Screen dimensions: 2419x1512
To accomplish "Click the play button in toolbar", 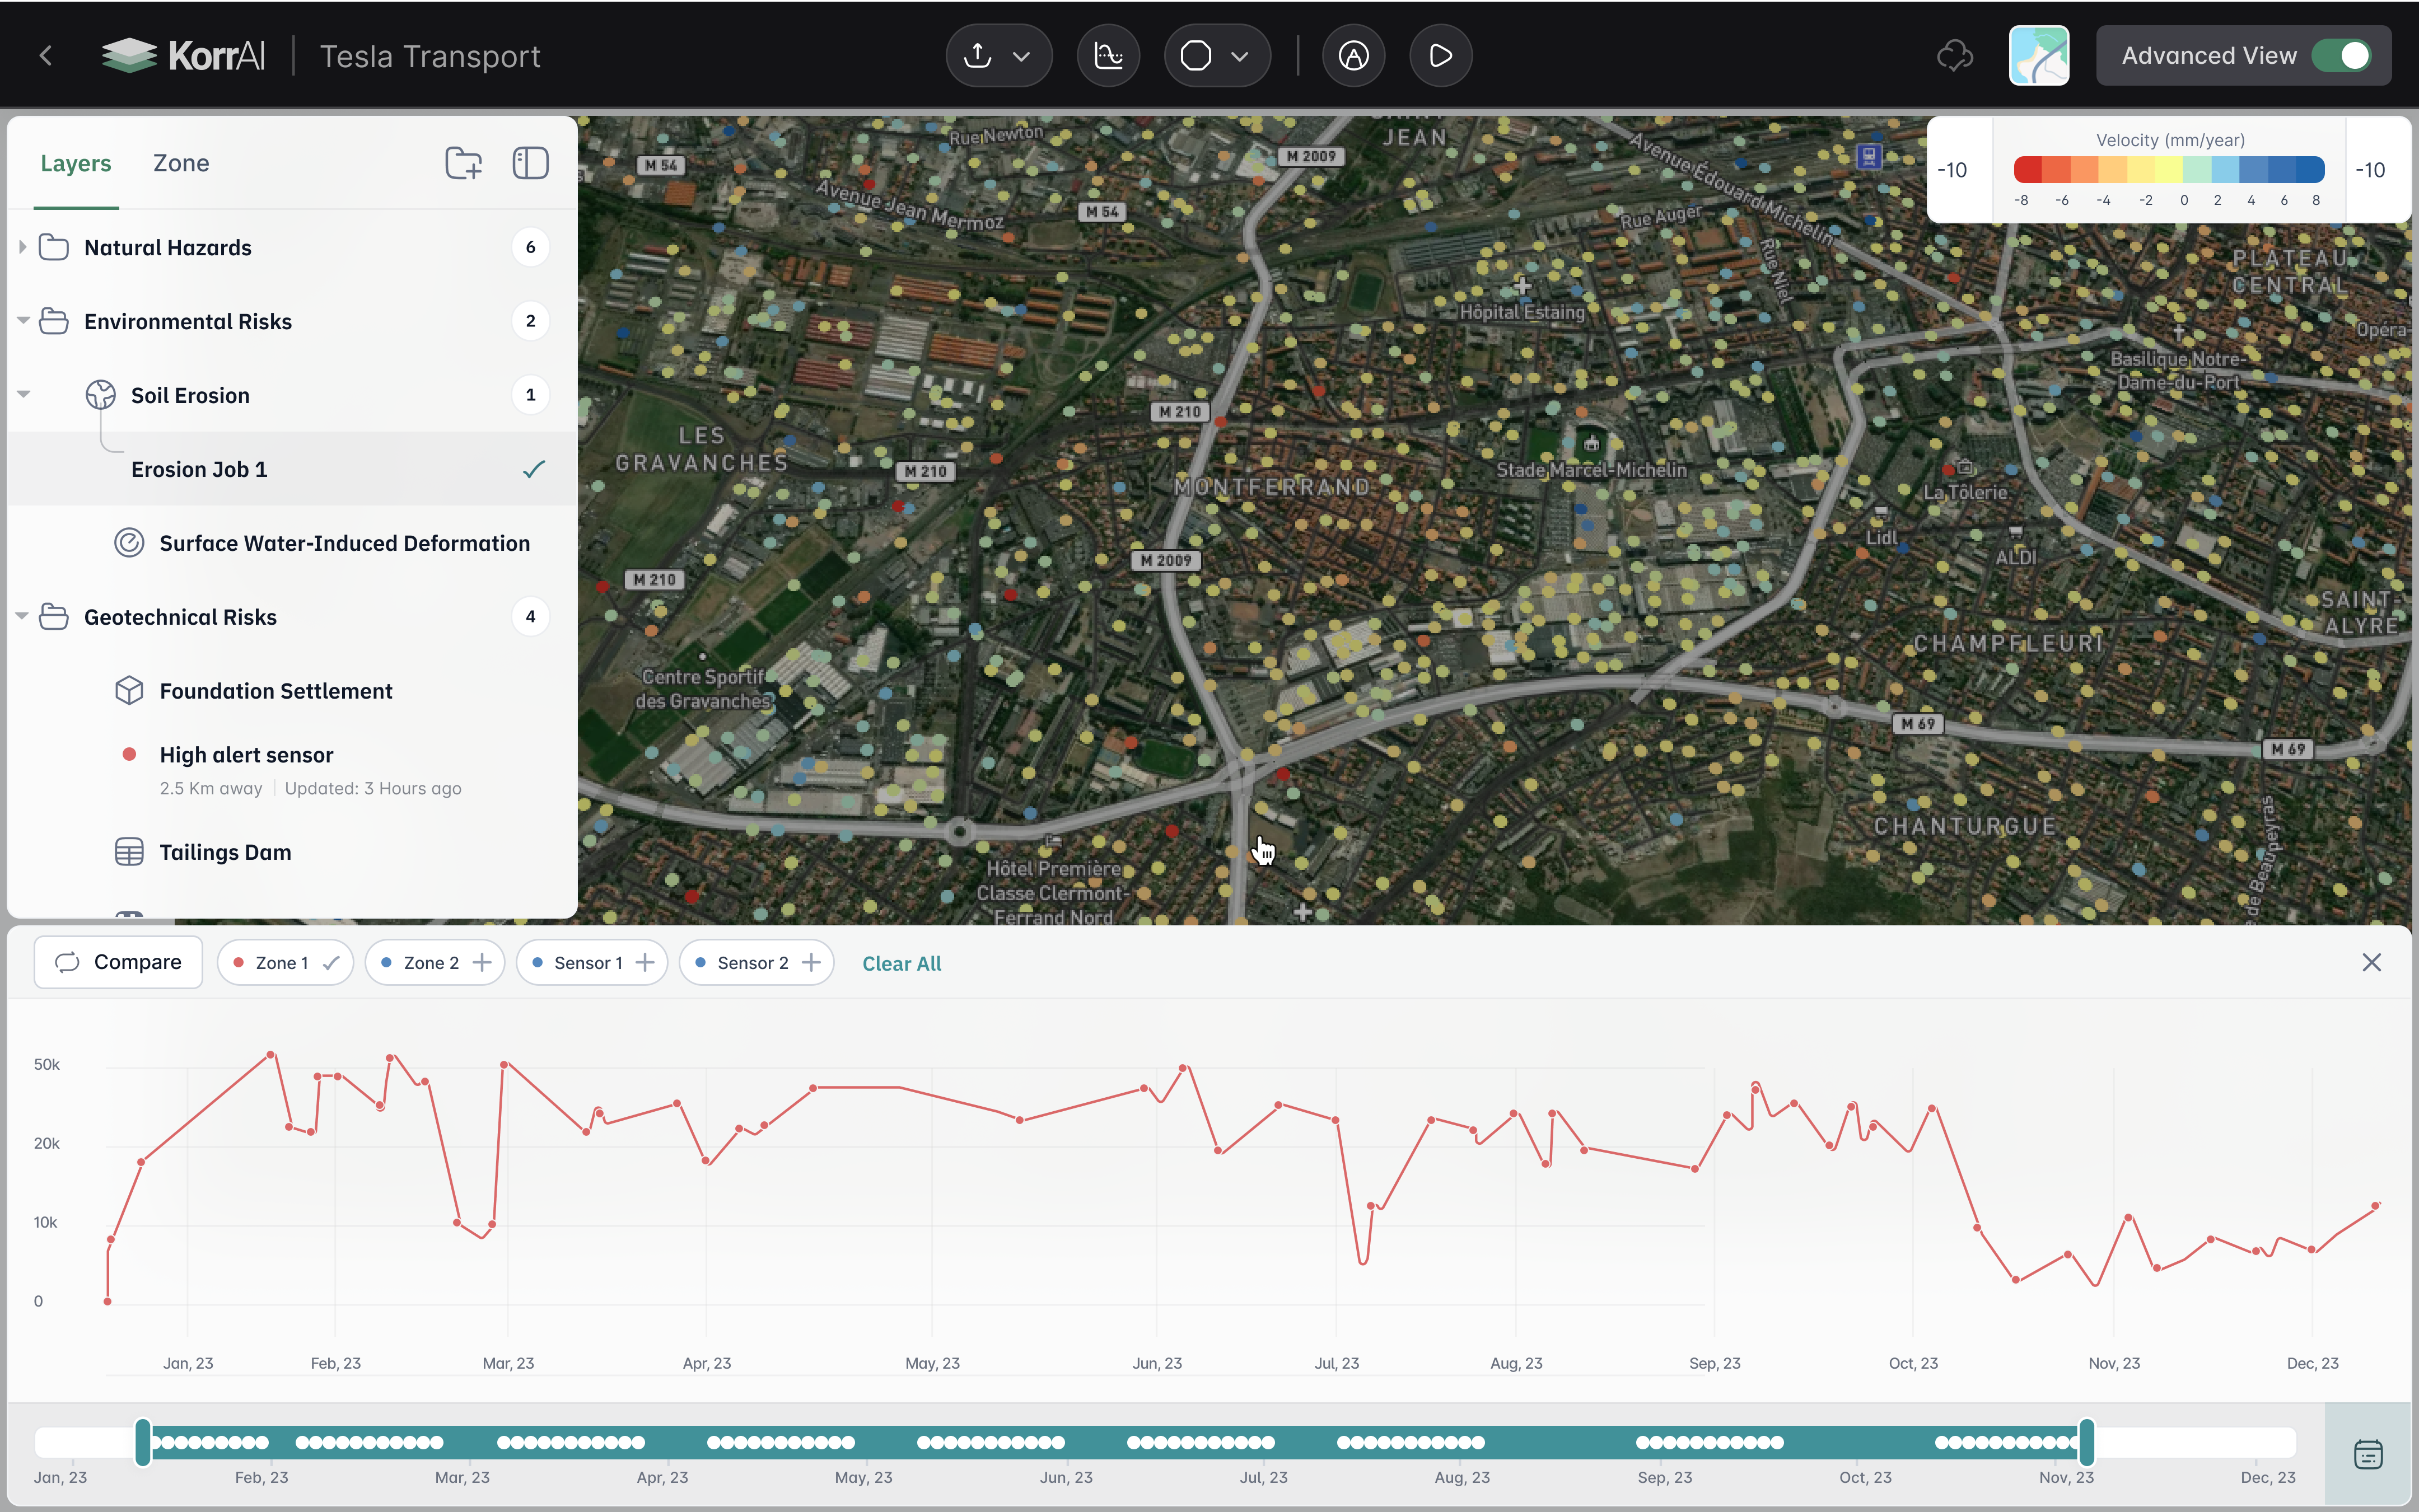I will pos(1440,56).
